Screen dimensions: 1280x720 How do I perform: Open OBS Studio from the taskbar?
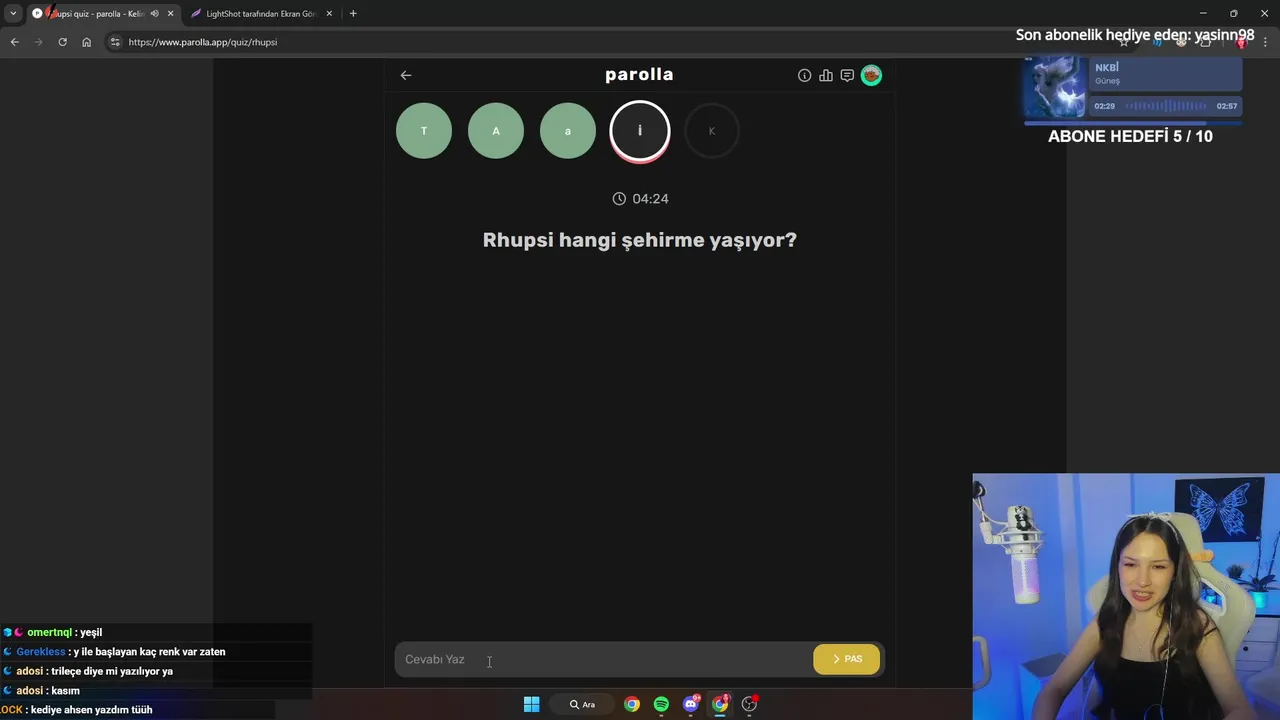click(749, 704)
